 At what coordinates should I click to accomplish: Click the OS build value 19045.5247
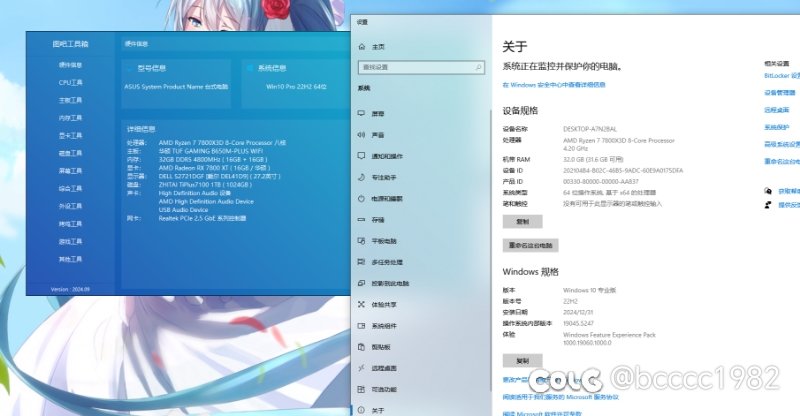pos(578,323)
